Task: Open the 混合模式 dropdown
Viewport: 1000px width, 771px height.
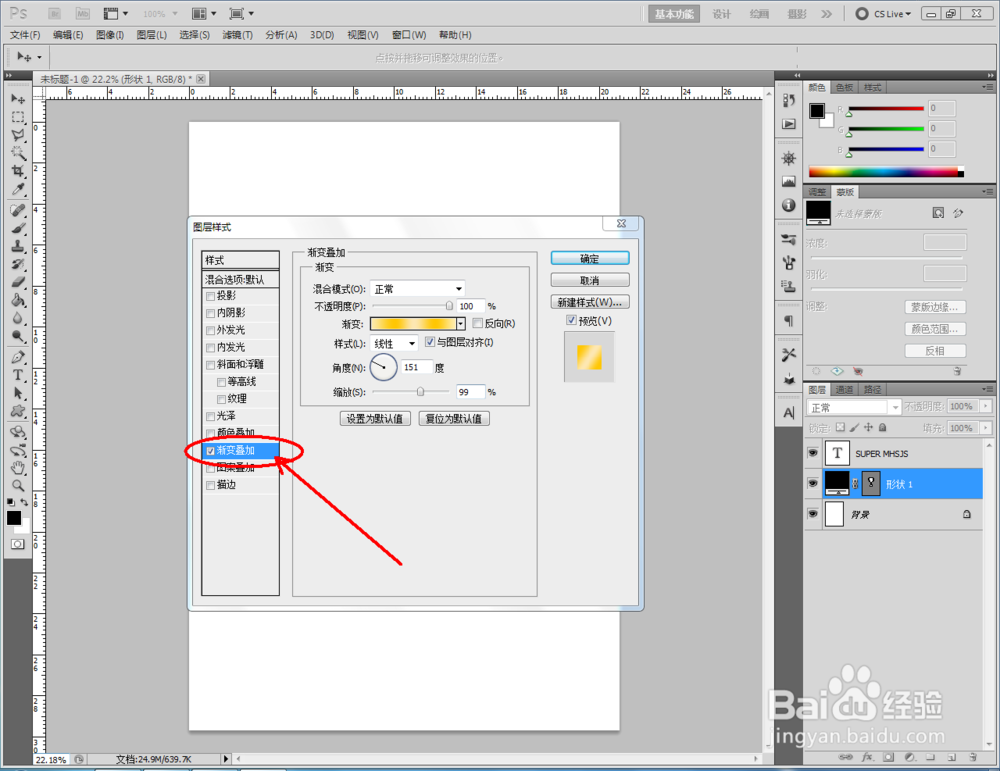Action: (x=417, y=289)
